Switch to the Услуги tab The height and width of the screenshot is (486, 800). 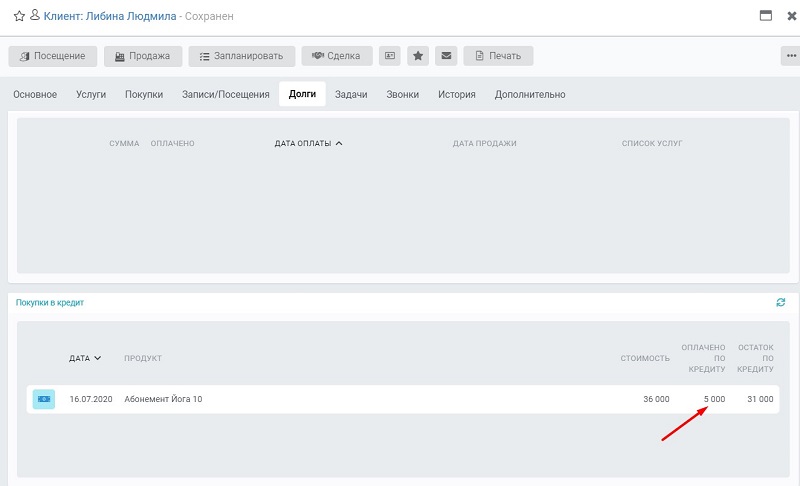pyautogui.click(x=91, y=94)
